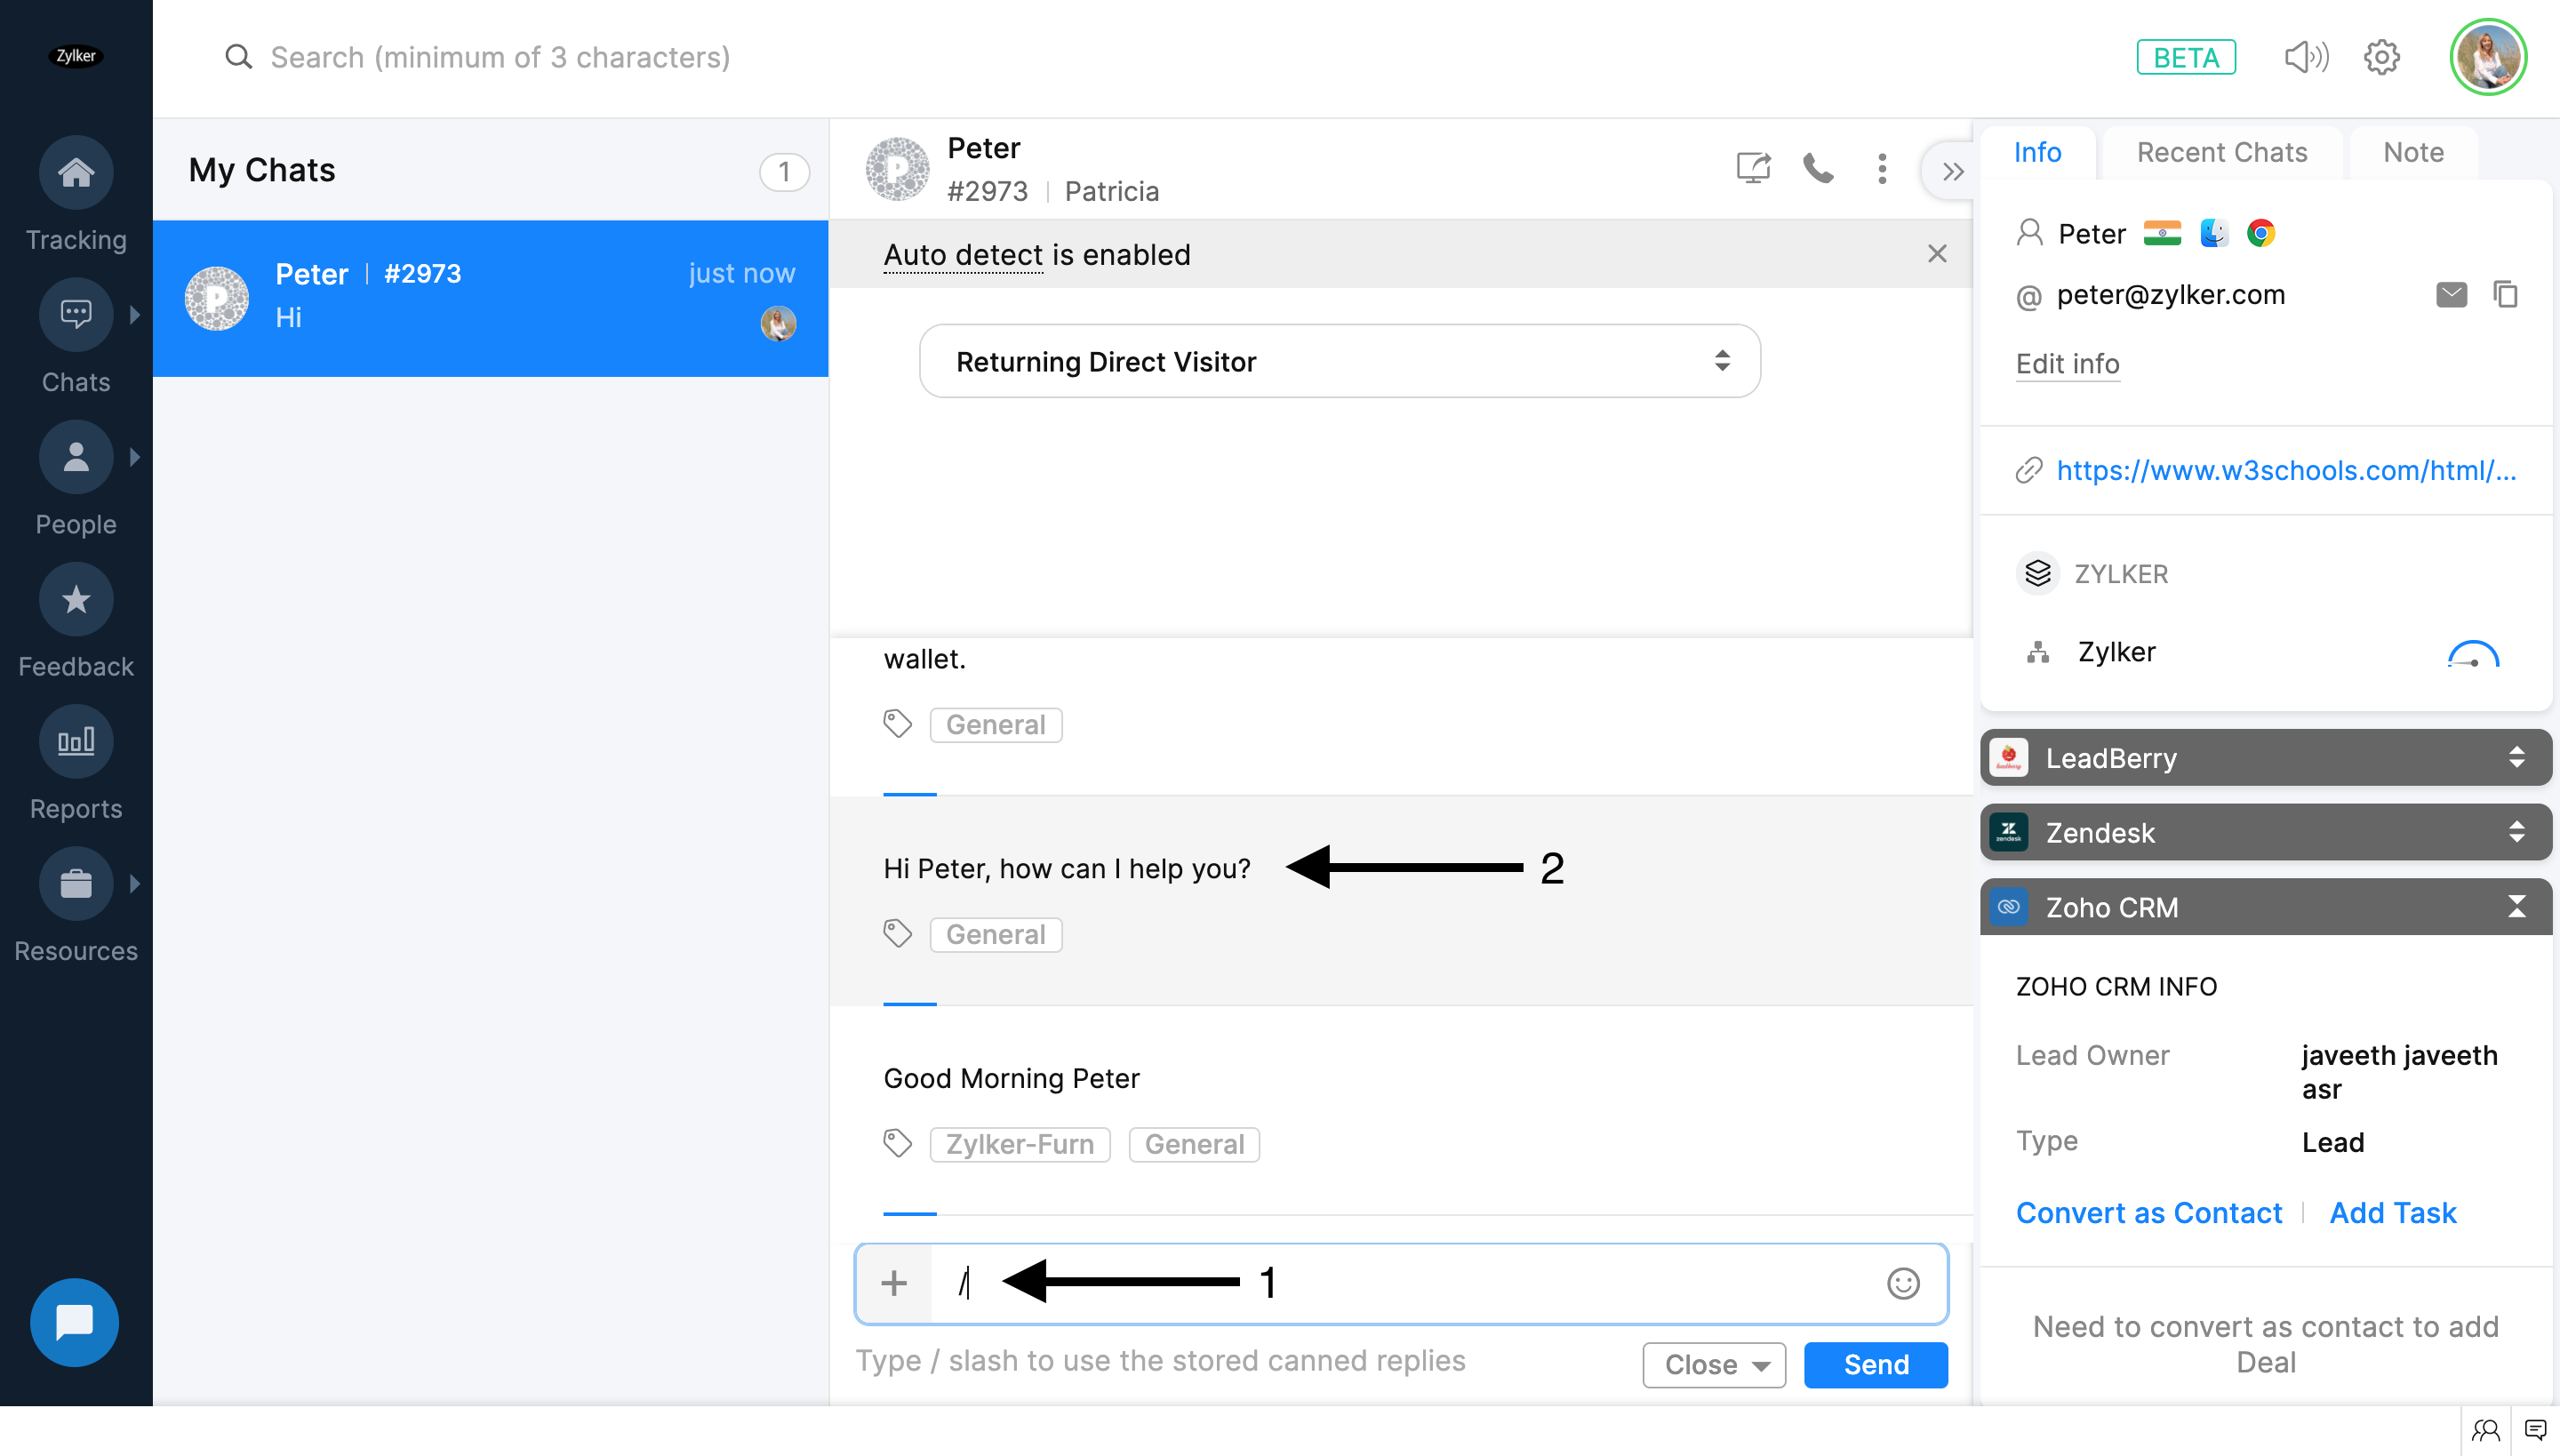Click the search magnifier icon
2560x1456 pixels.
click(238, 57)
